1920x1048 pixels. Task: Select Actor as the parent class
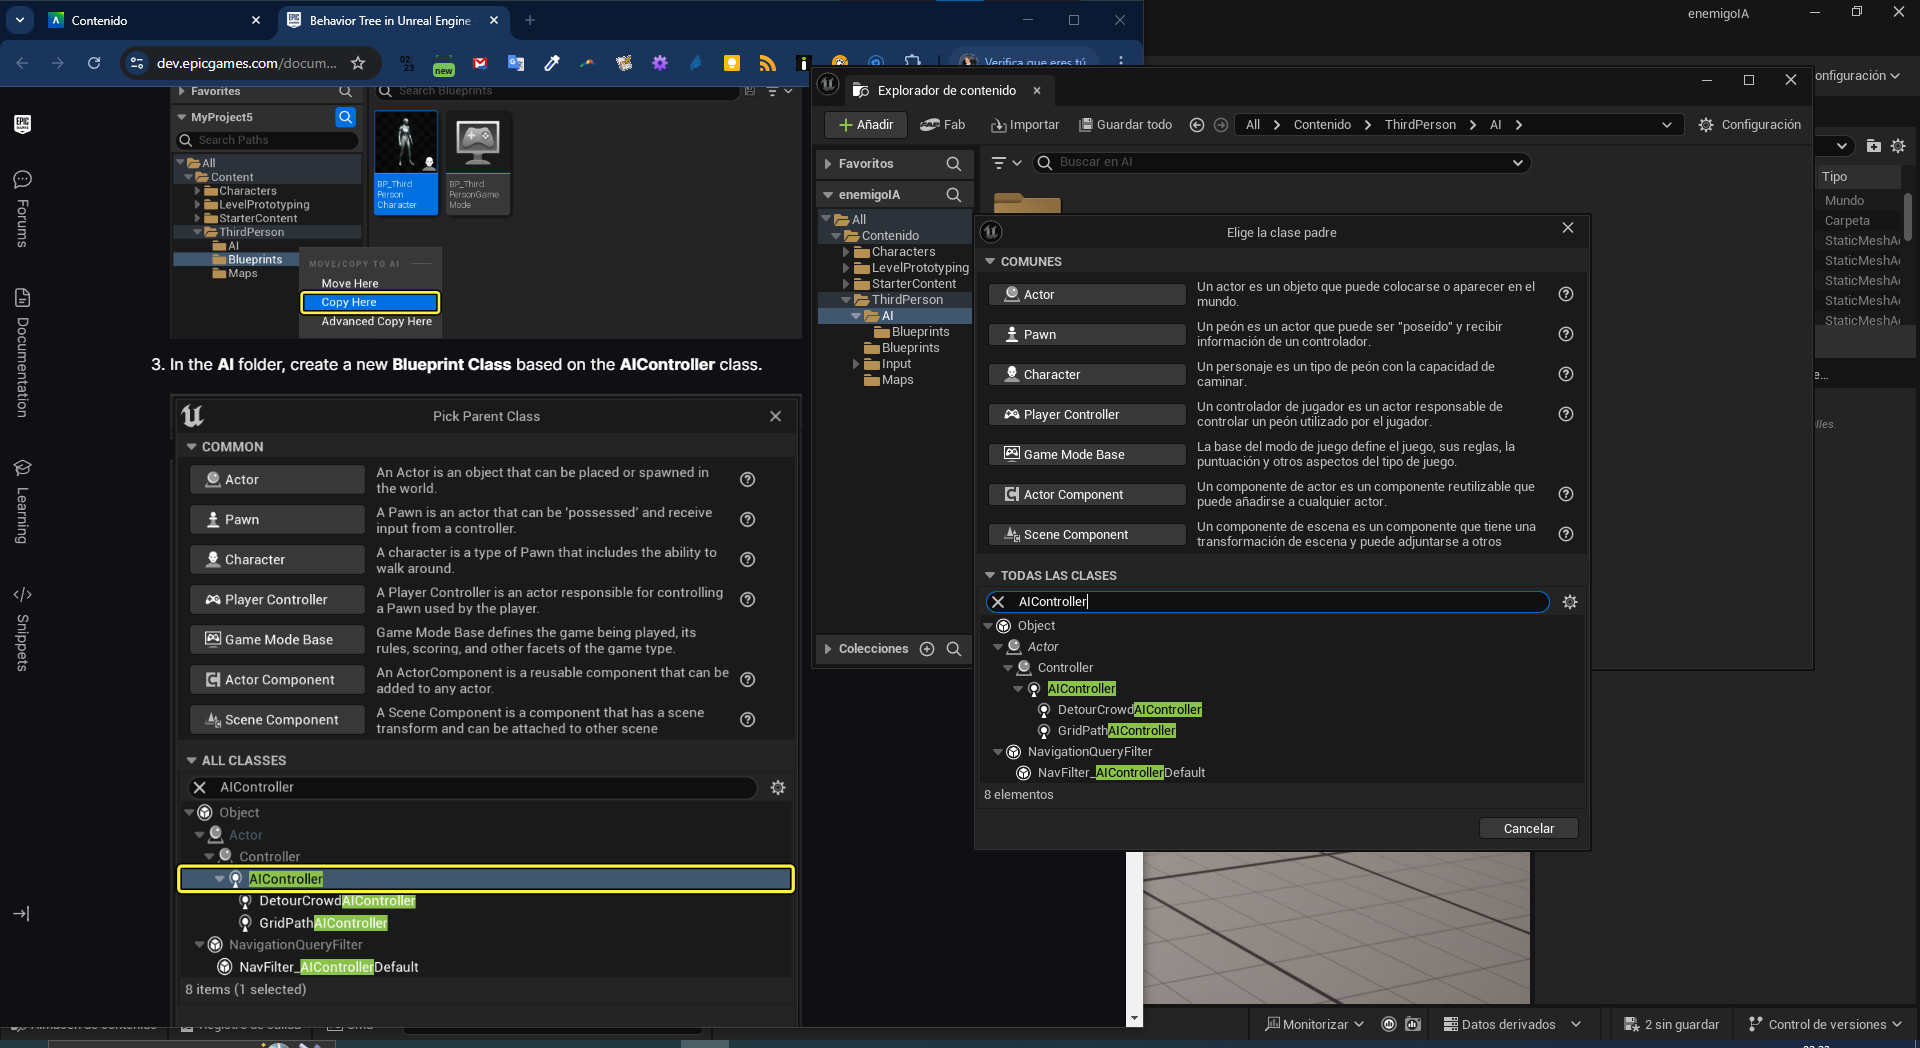pos(1087,294)
